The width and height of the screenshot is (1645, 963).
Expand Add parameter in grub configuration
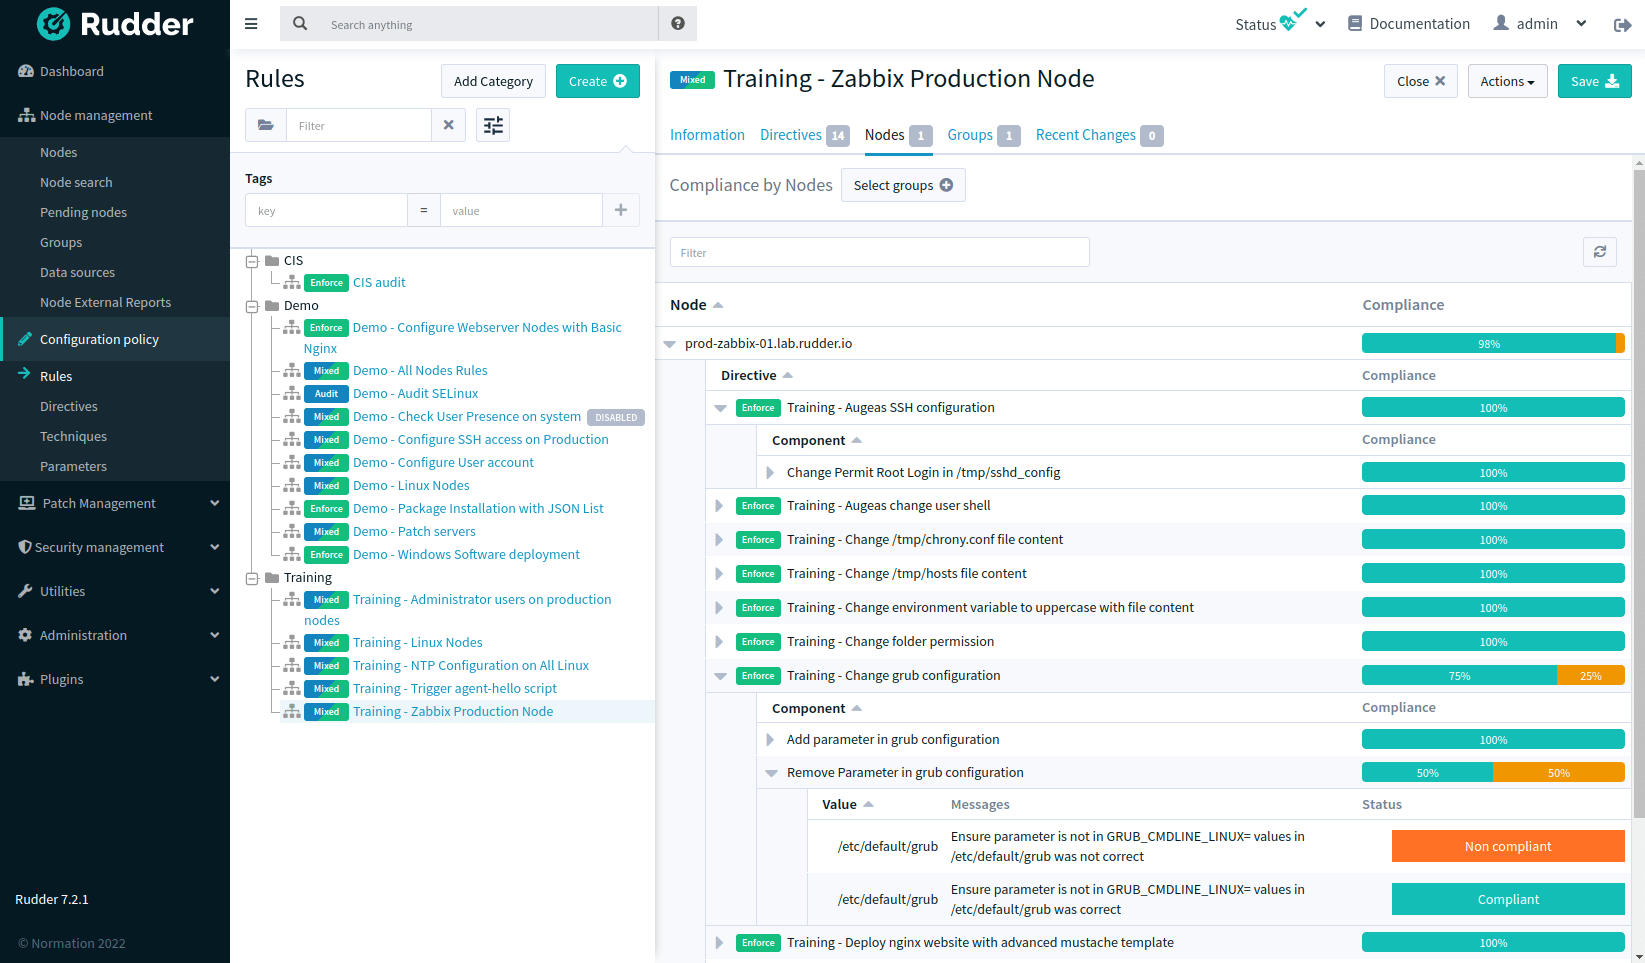pos(770,740)
